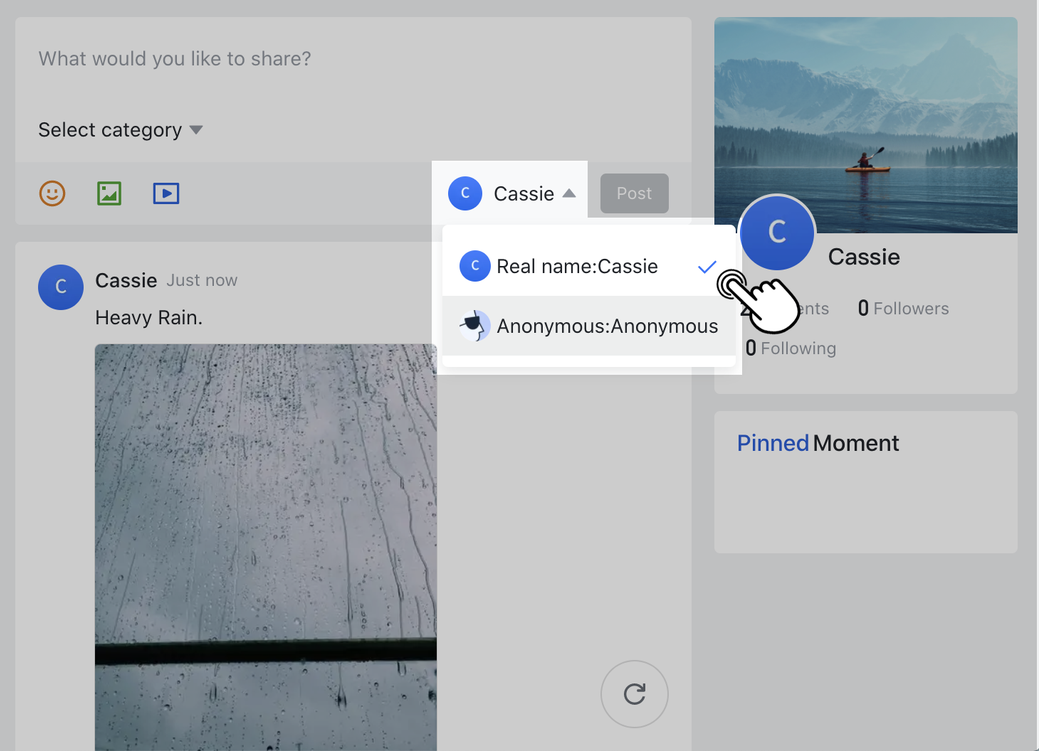
Task: Attach a video to your post
Action: (166, 193)
